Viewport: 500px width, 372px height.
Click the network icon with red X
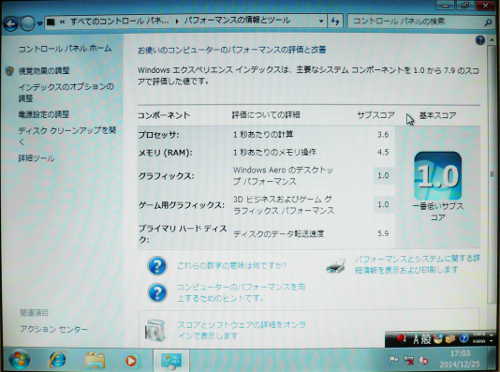coord(410,360)
